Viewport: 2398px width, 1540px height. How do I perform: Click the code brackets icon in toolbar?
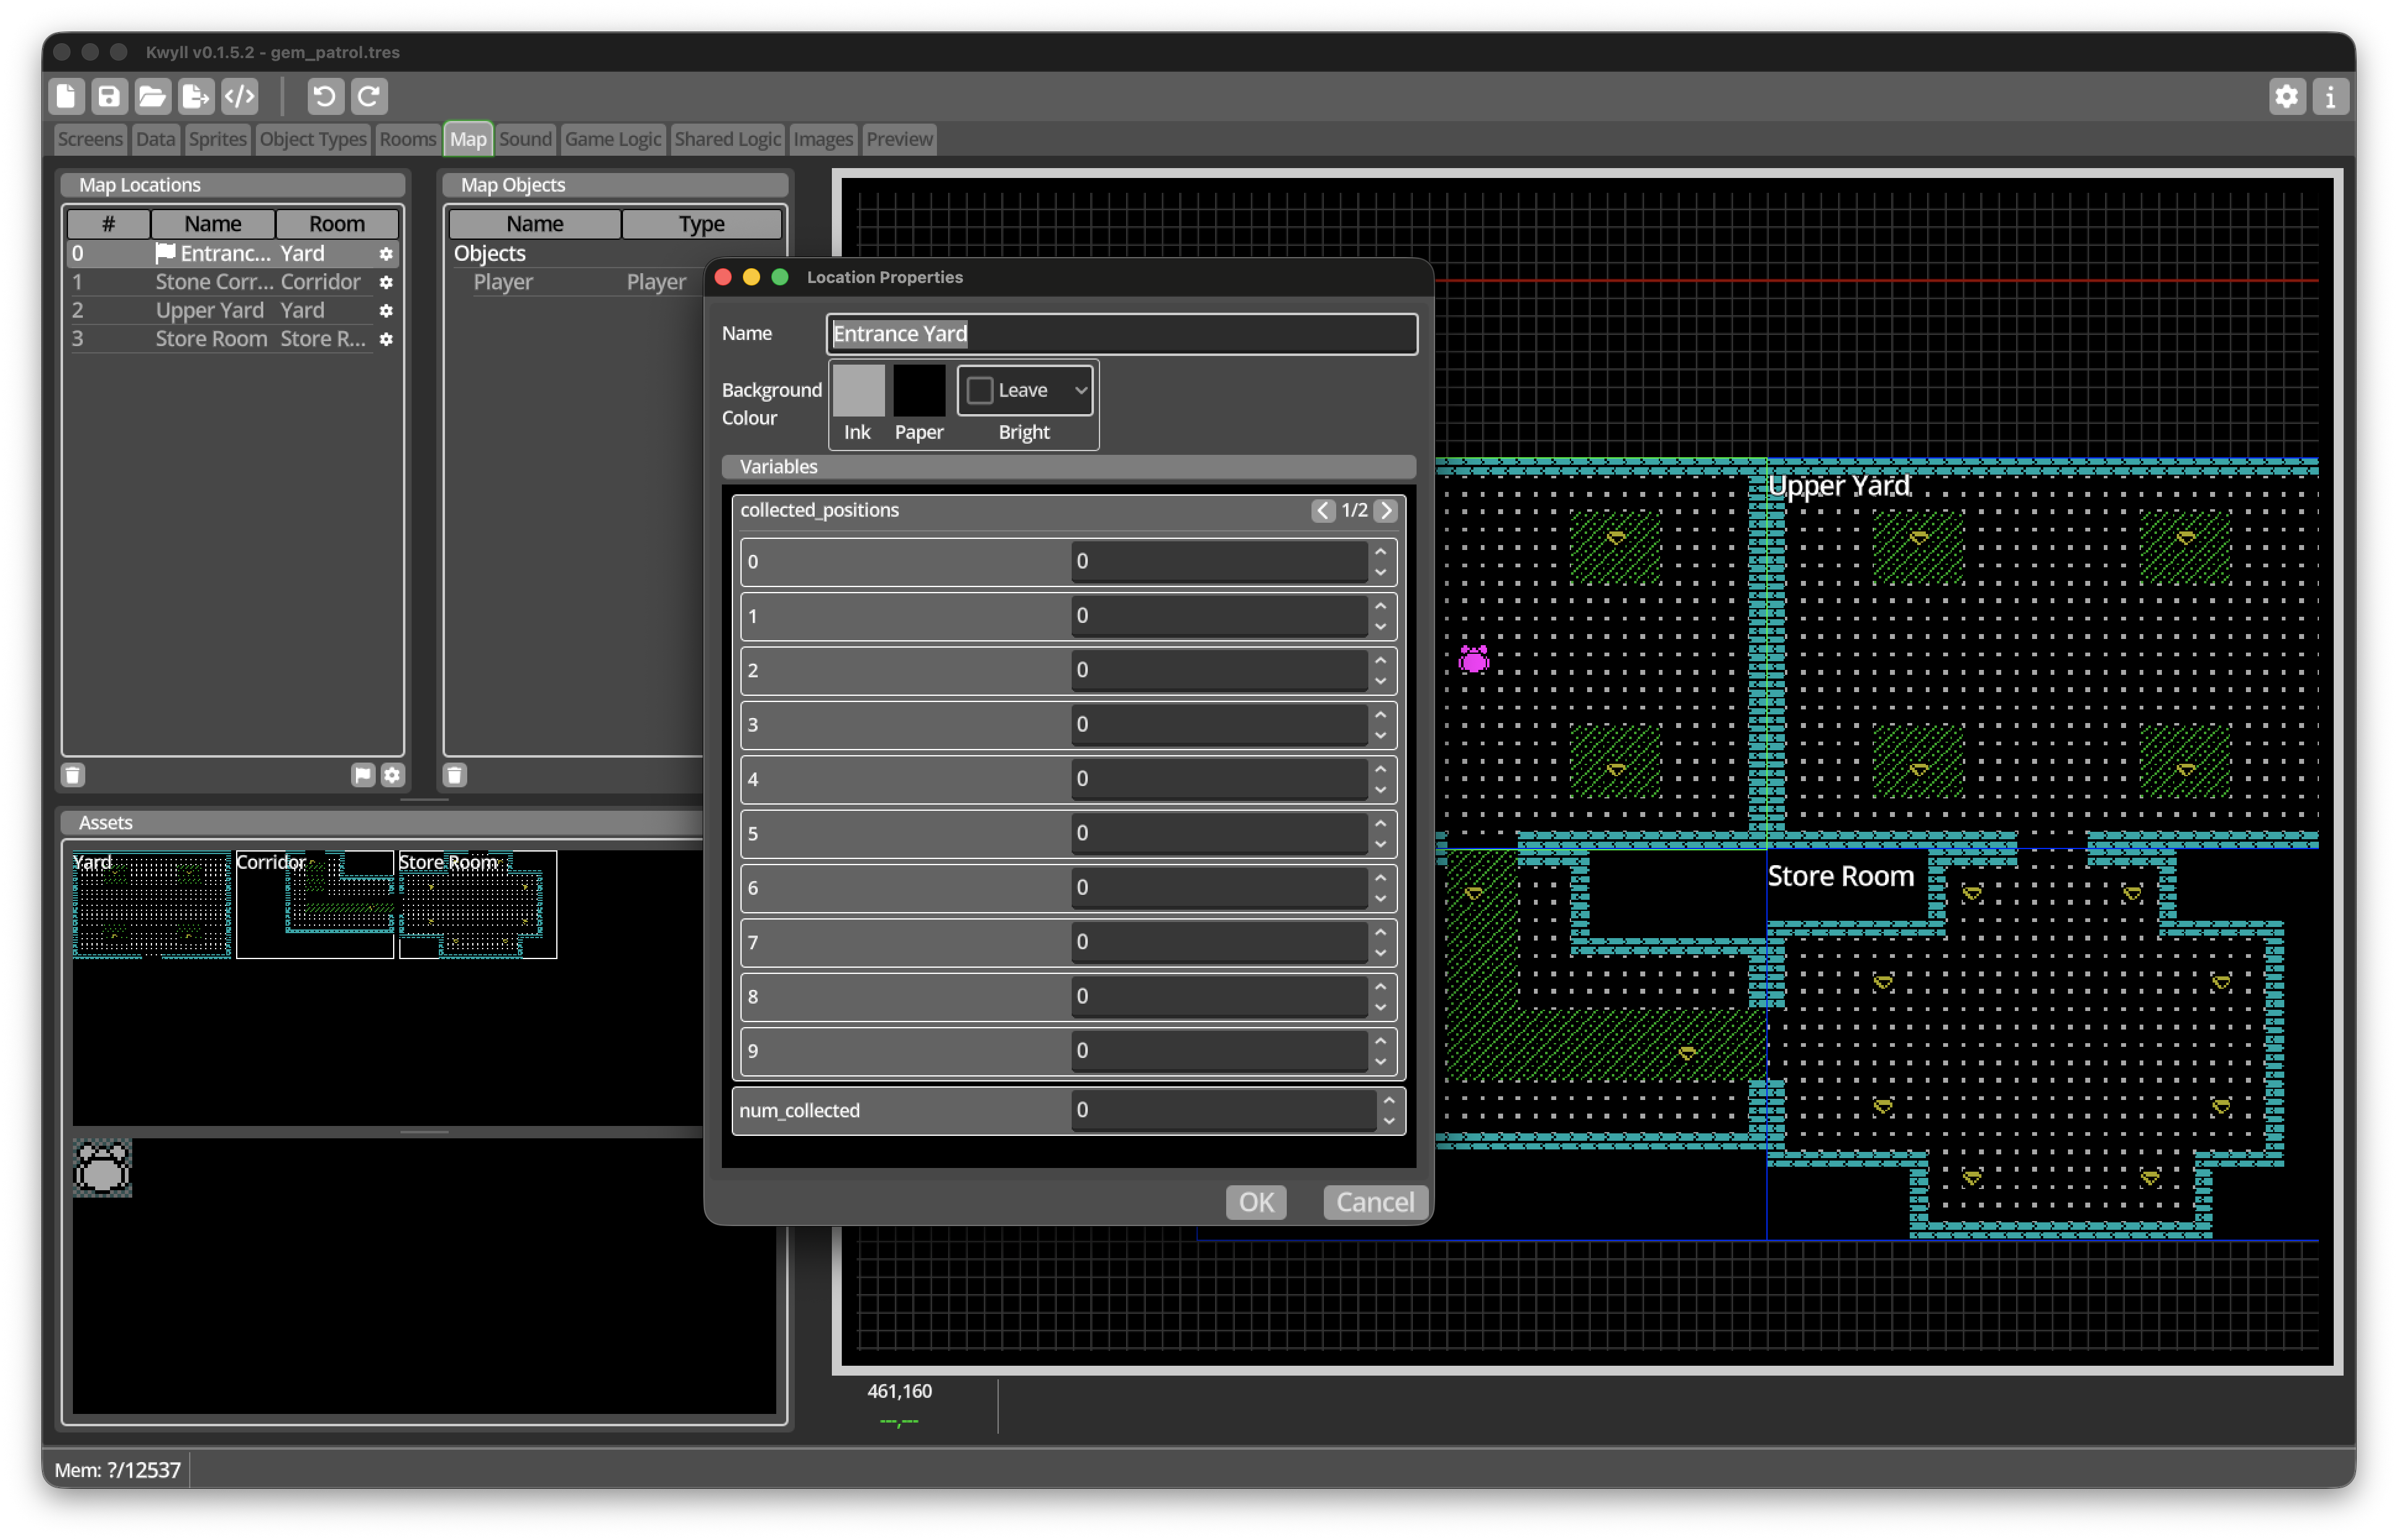tap(240, 96)
